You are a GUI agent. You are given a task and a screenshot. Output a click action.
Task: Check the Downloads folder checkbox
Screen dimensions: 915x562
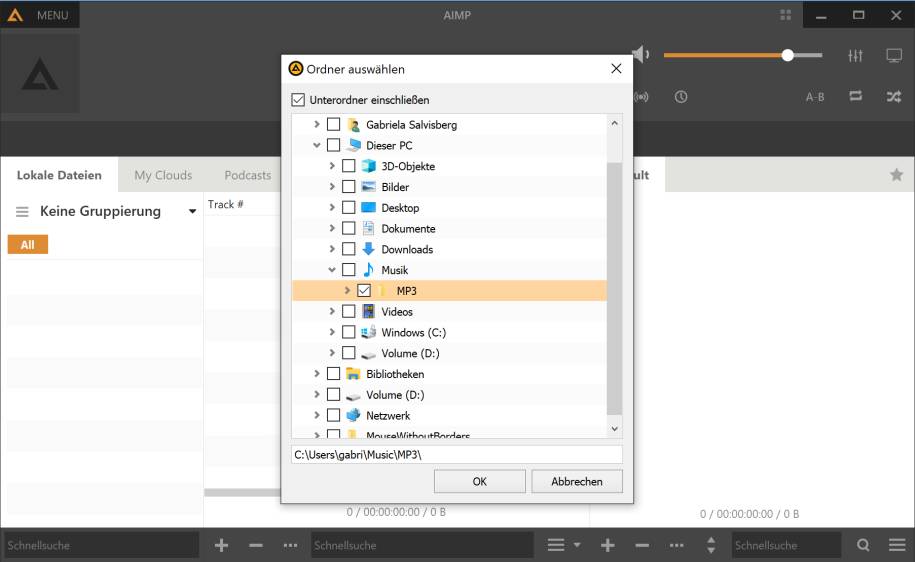click(x=349, y=249)
